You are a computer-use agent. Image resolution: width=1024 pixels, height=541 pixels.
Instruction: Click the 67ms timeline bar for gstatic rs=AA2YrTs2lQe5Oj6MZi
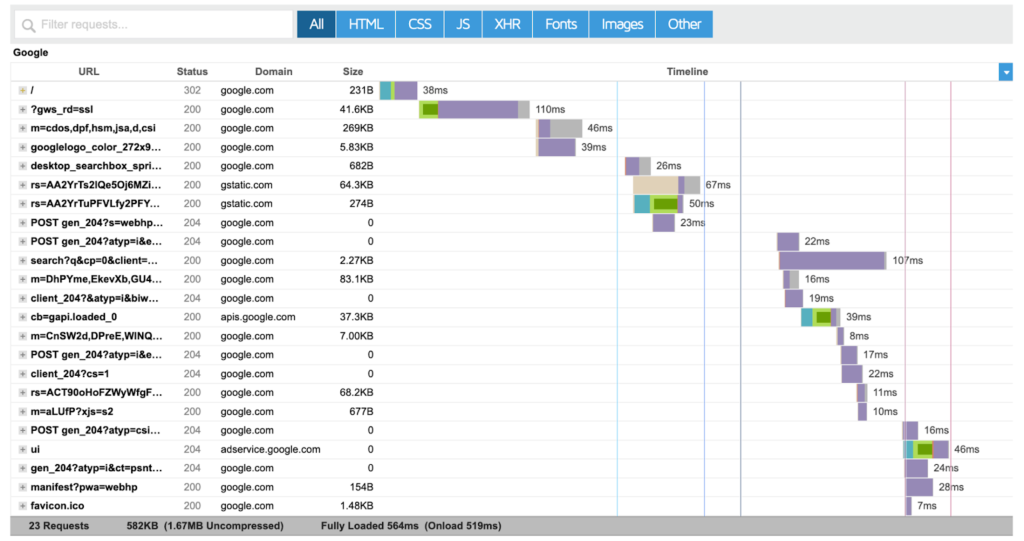click(x=666, y=185)
